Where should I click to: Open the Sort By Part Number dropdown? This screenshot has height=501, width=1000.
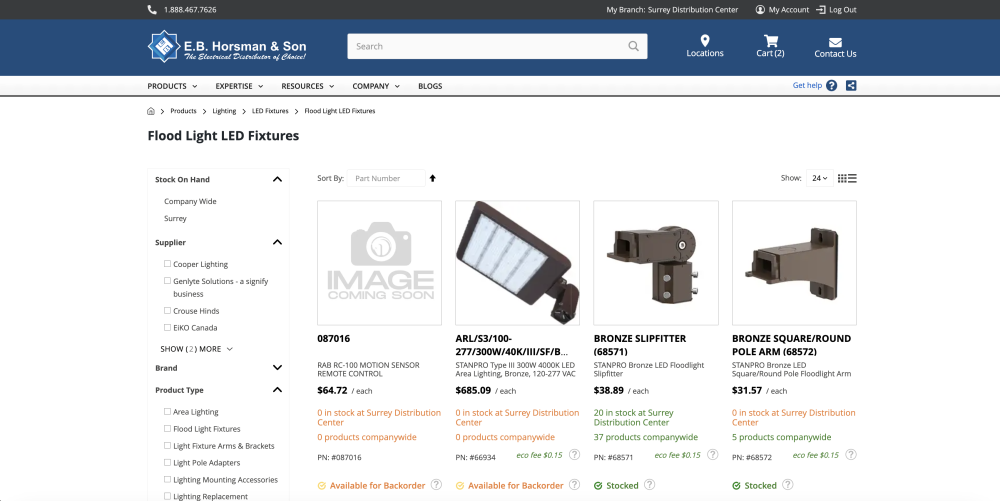point(386,178)
